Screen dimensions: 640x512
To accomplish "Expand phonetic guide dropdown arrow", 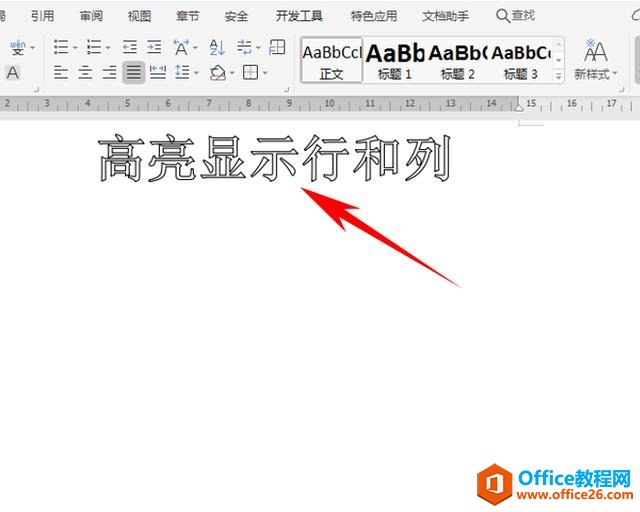I will click(x=32, y=48).
